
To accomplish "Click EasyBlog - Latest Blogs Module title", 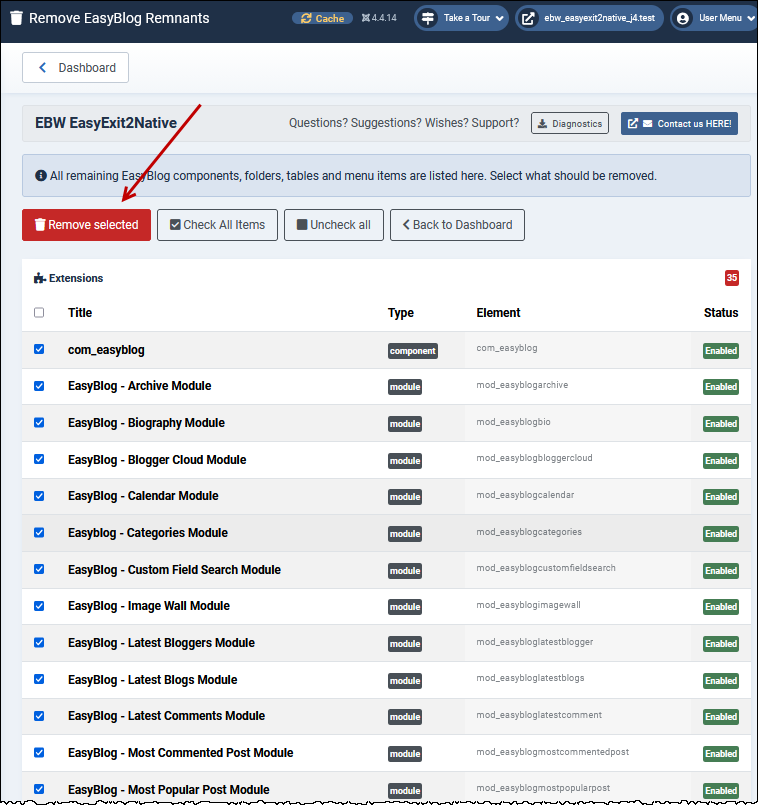I will tap(153, 680).
